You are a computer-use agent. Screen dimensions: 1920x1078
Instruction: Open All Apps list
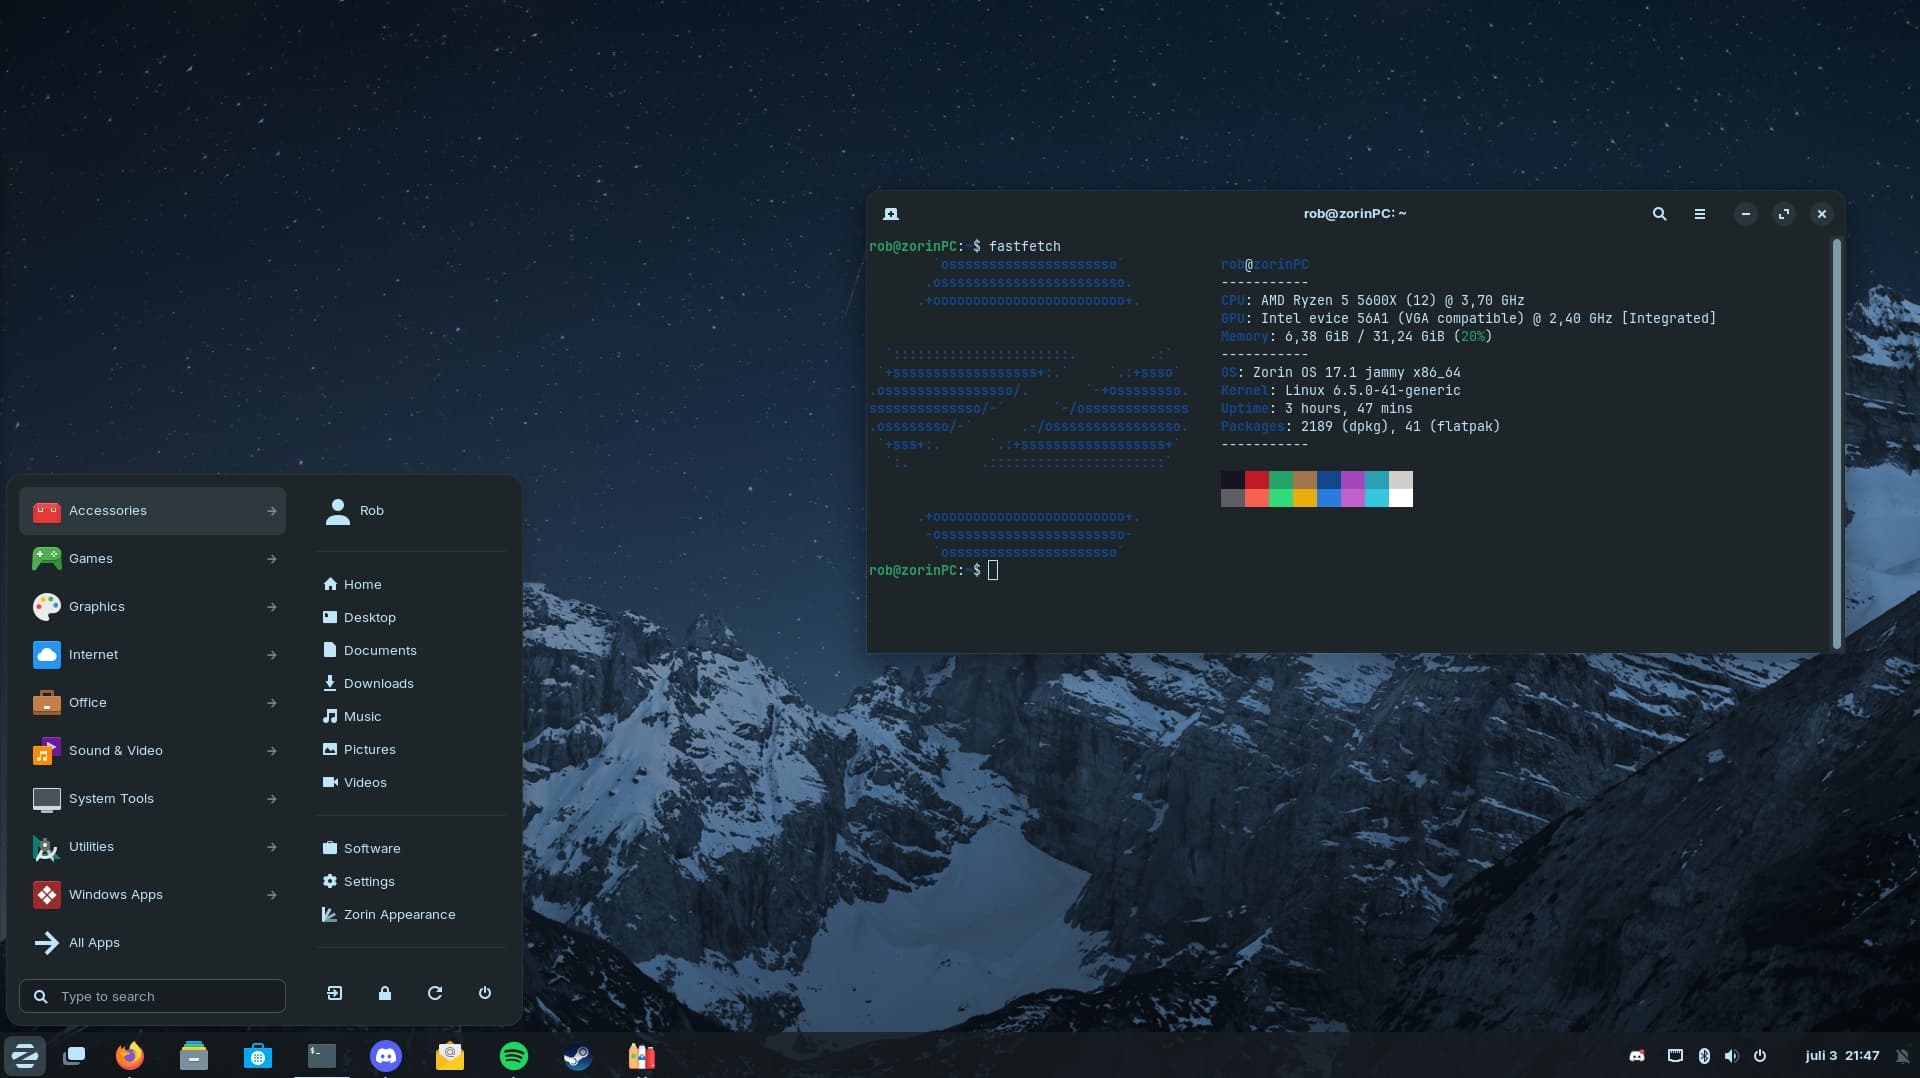94,943
